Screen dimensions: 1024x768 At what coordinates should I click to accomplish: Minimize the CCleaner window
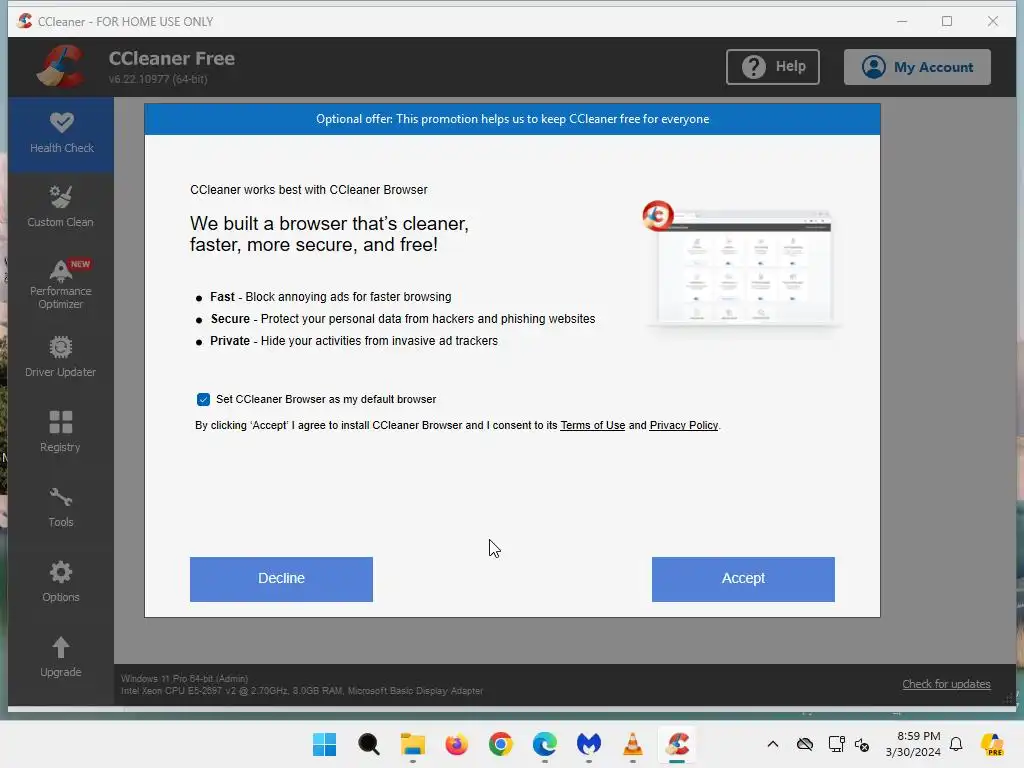[902, 22]
